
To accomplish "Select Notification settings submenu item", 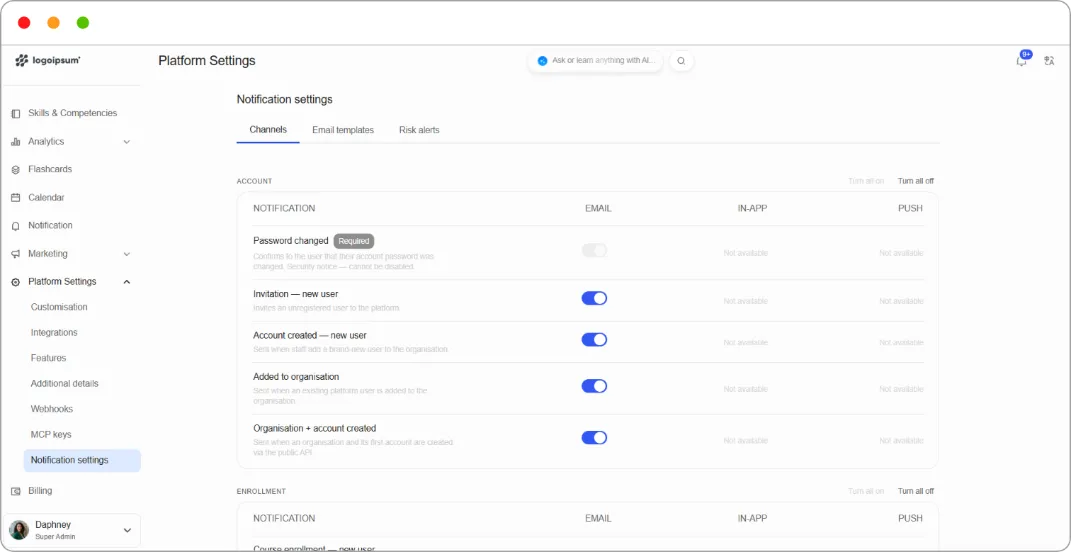I will (x=82, y=460).
